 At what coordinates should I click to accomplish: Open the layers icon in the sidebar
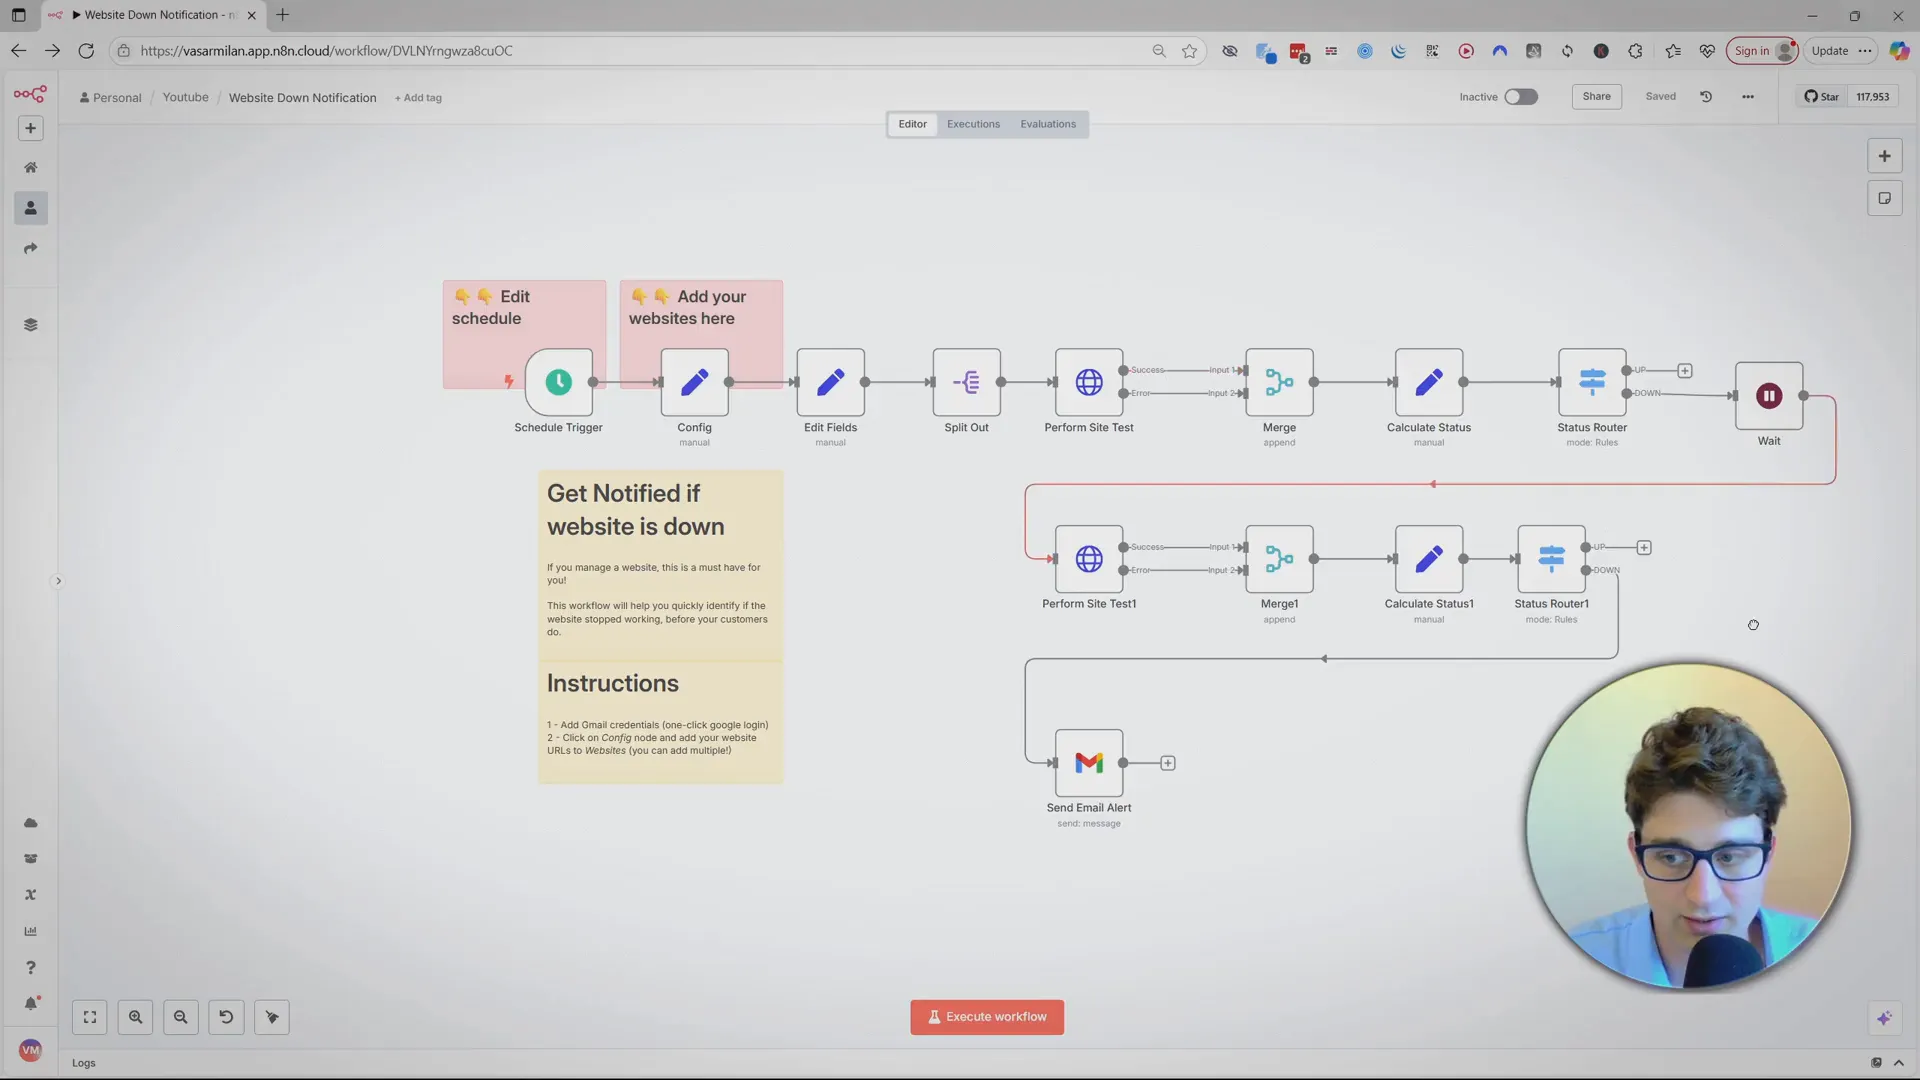pyautogui.click(x=30, y=325)
